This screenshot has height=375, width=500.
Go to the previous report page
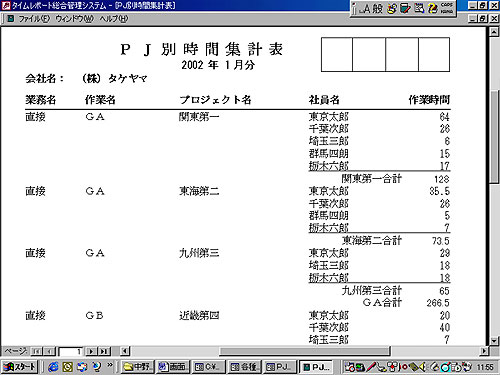pyautogui.click(x=49, y=351)
